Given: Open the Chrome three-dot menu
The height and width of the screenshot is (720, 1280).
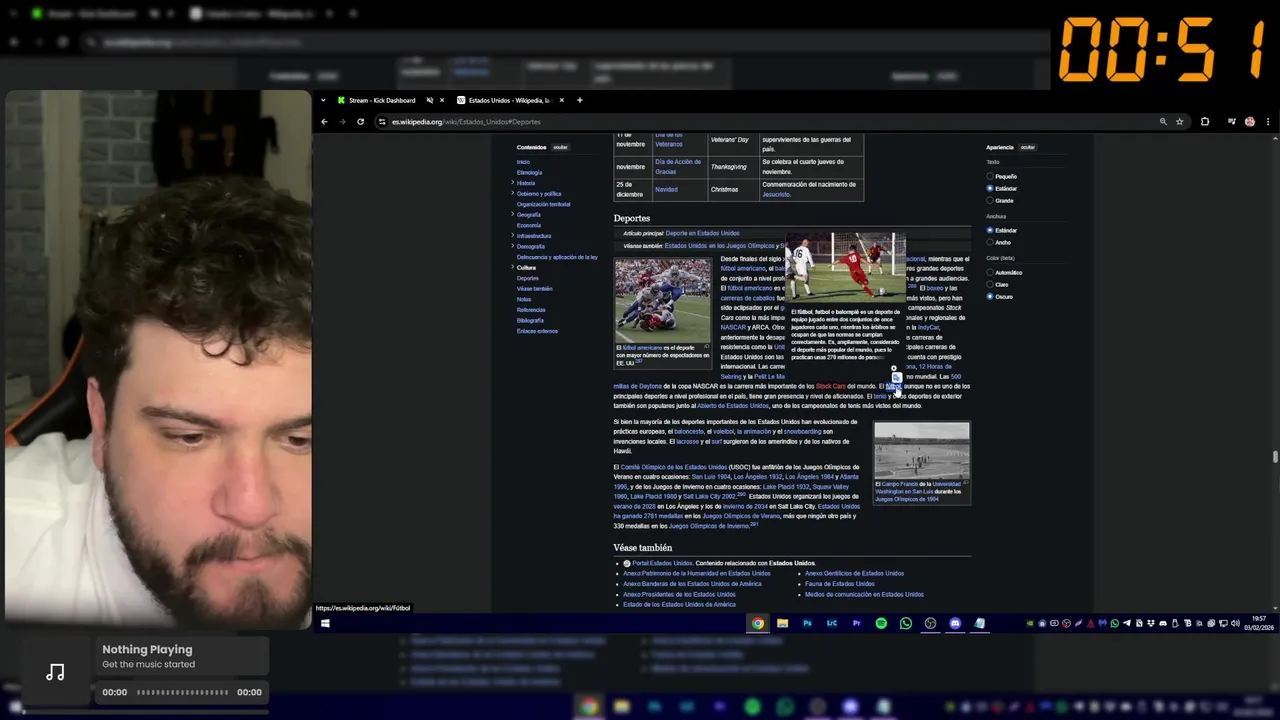Looking at the screenshot, I should coord(1268,122).
